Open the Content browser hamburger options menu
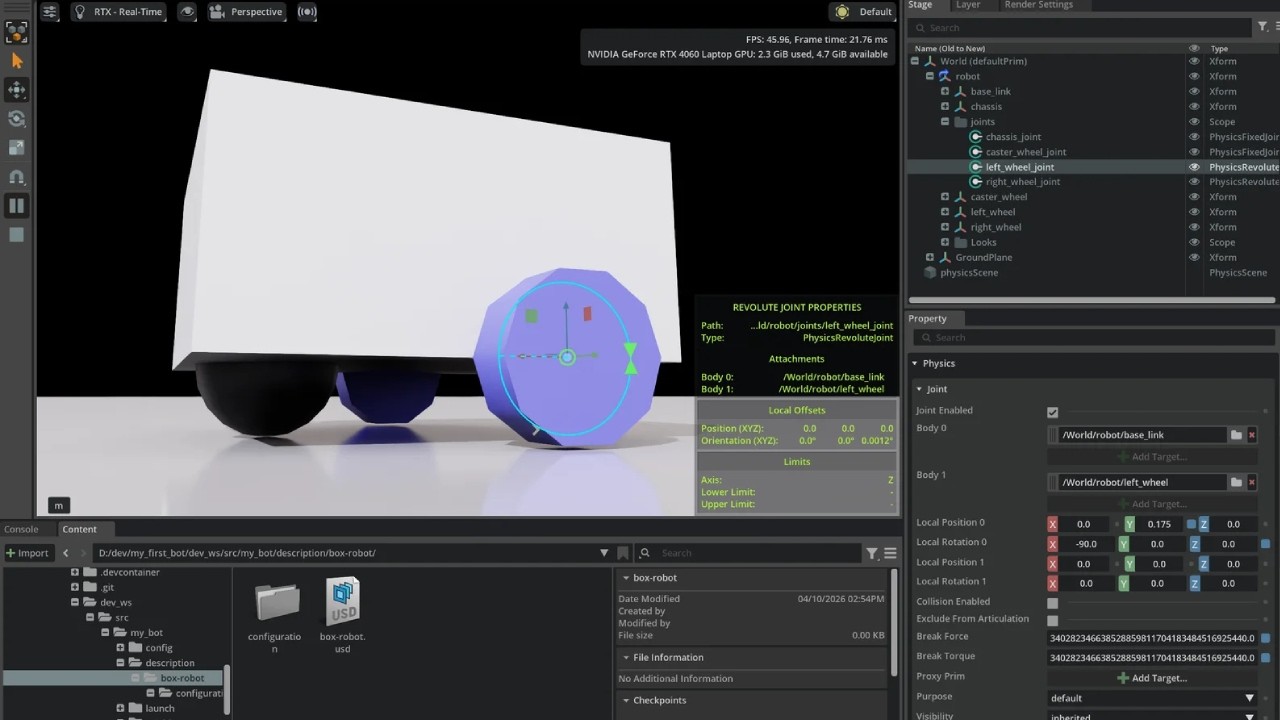Image resolution: width=1280 pixels, height=720 pixels. 890,553
